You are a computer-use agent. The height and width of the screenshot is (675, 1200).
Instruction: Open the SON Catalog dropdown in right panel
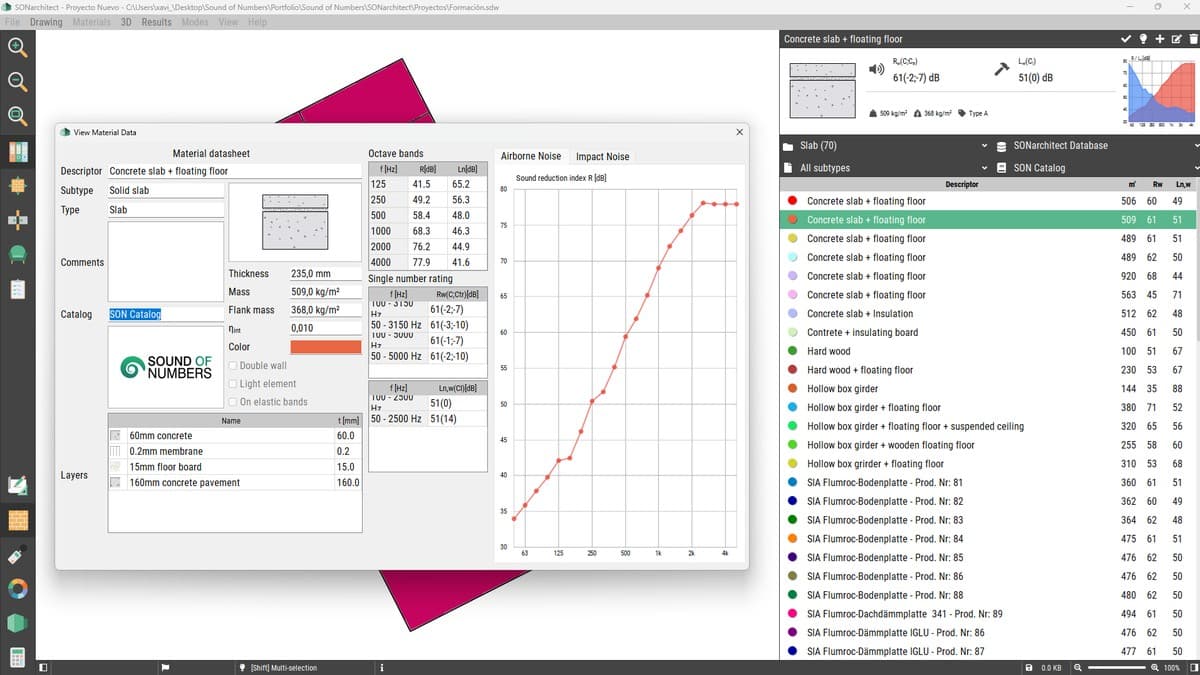[x=1098, y=168]
